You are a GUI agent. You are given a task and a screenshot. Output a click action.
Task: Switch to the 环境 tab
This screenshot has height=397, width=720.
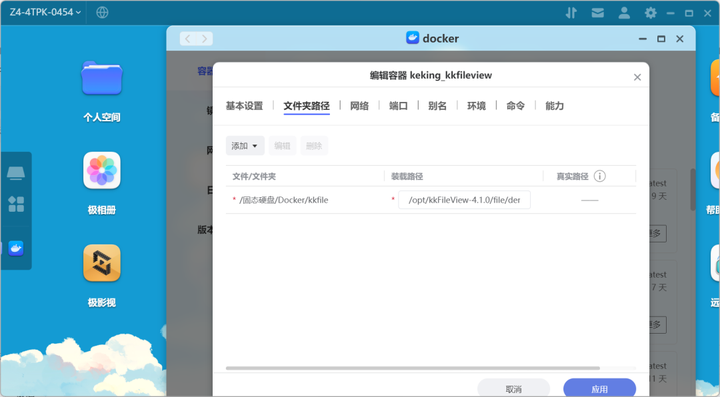pyautogui.click(x=476, y=106)
